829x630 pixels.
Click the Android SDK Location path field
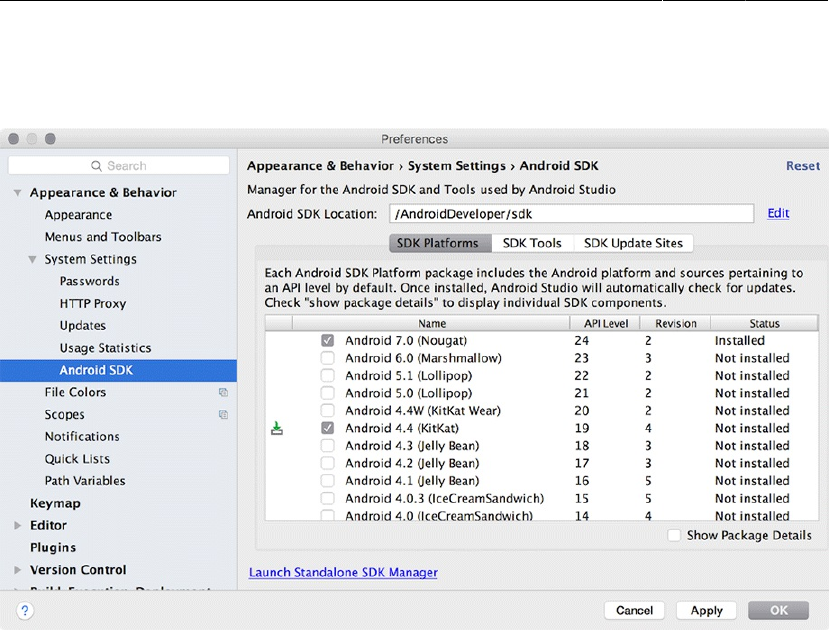[x=570, y=214]
